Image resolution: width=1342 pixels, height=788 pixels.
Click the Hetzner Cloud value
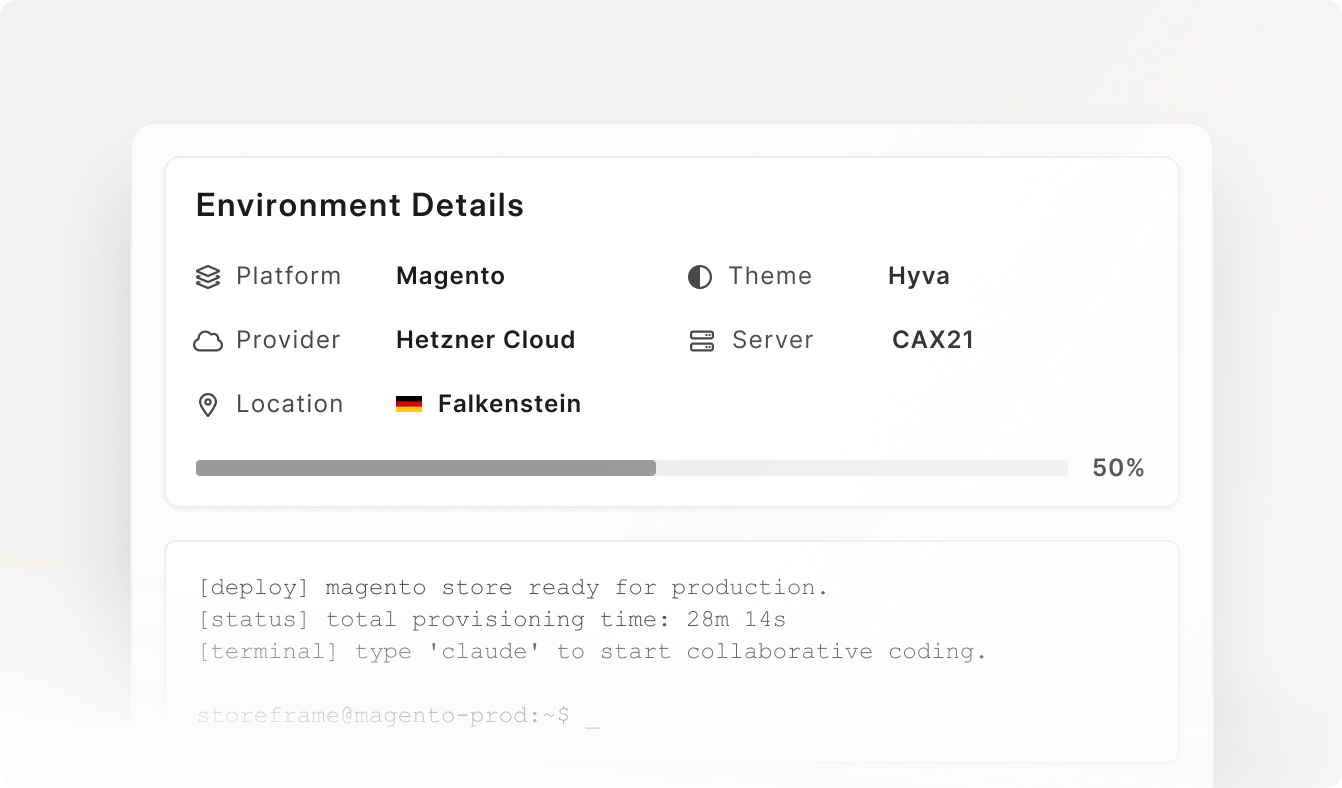(486, 340)
